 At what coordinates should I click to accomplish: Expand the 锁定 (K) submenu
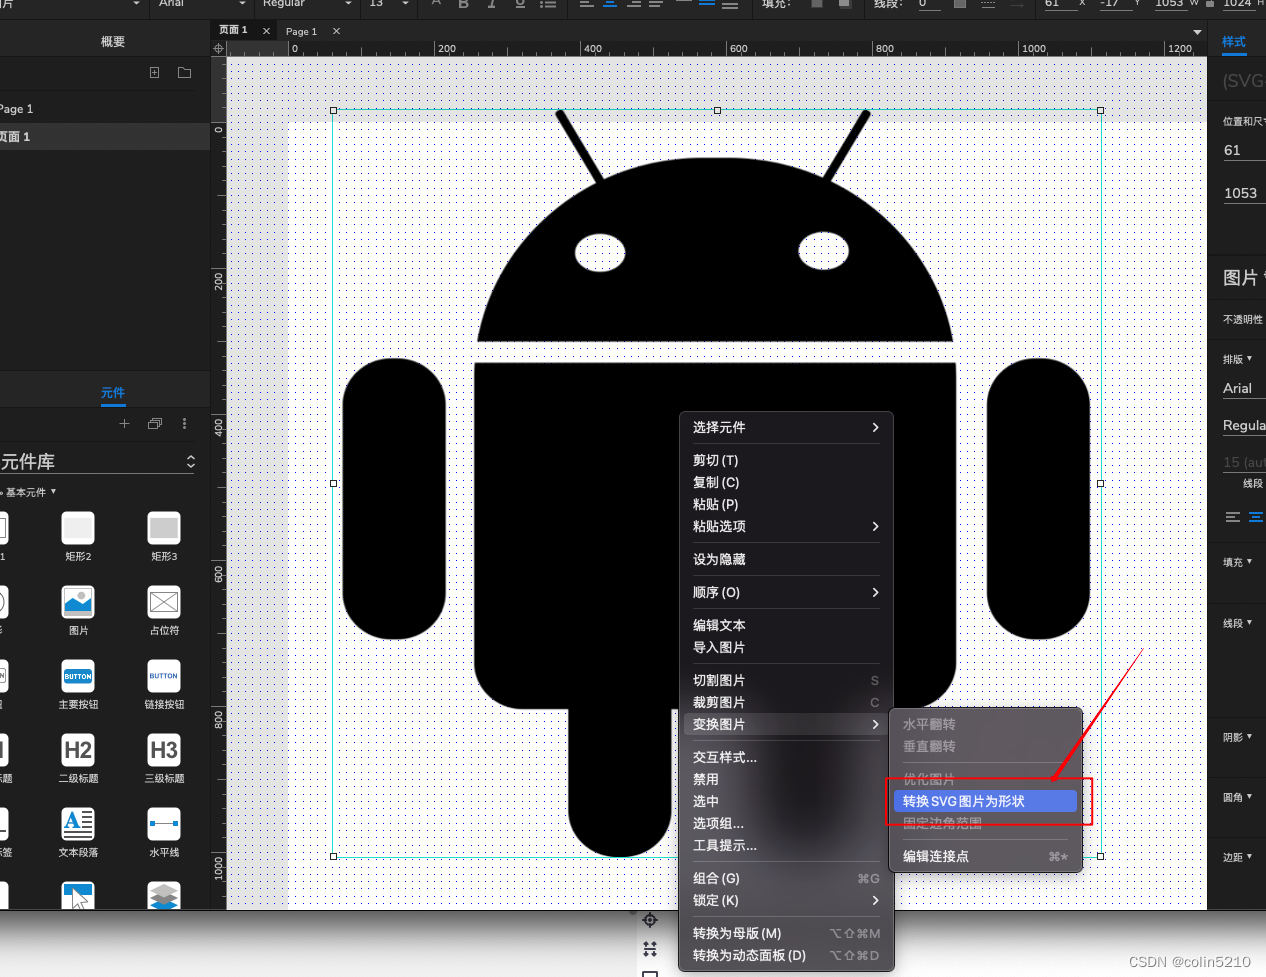(x=786, y=900)
